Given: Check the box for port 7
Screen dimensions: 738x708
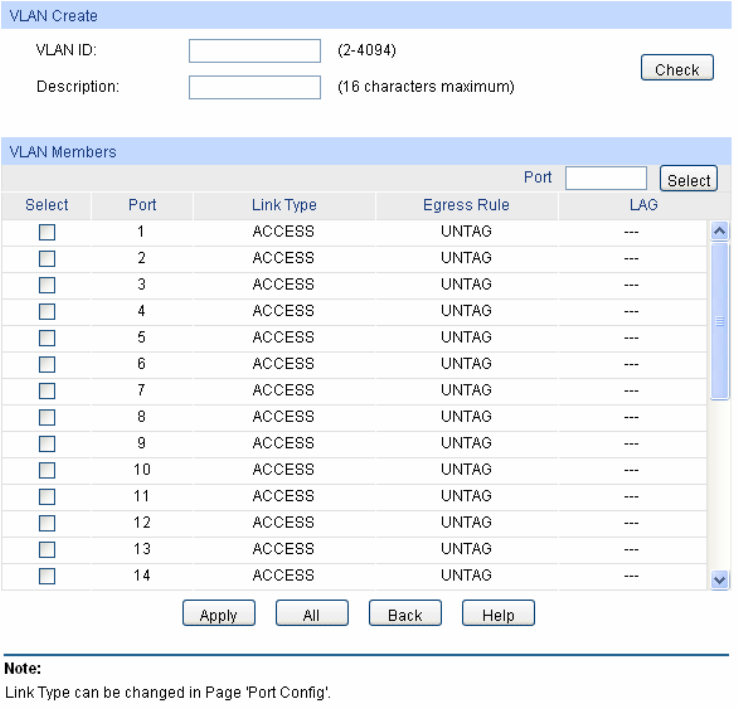Looking at the screenshot, I should tap(46, 391).
